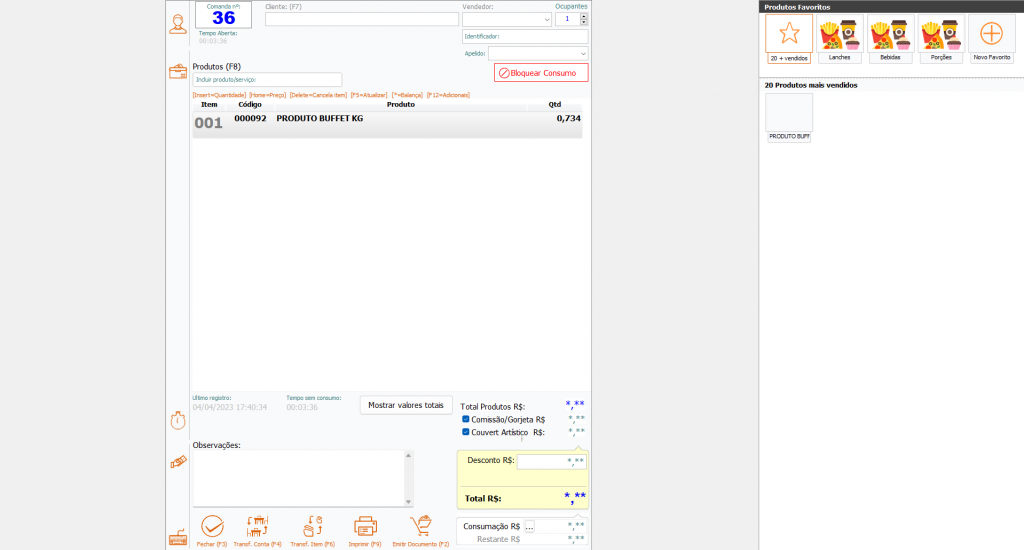Click the Código column header
Screen dimensions: 1024x550
[250, 105]
